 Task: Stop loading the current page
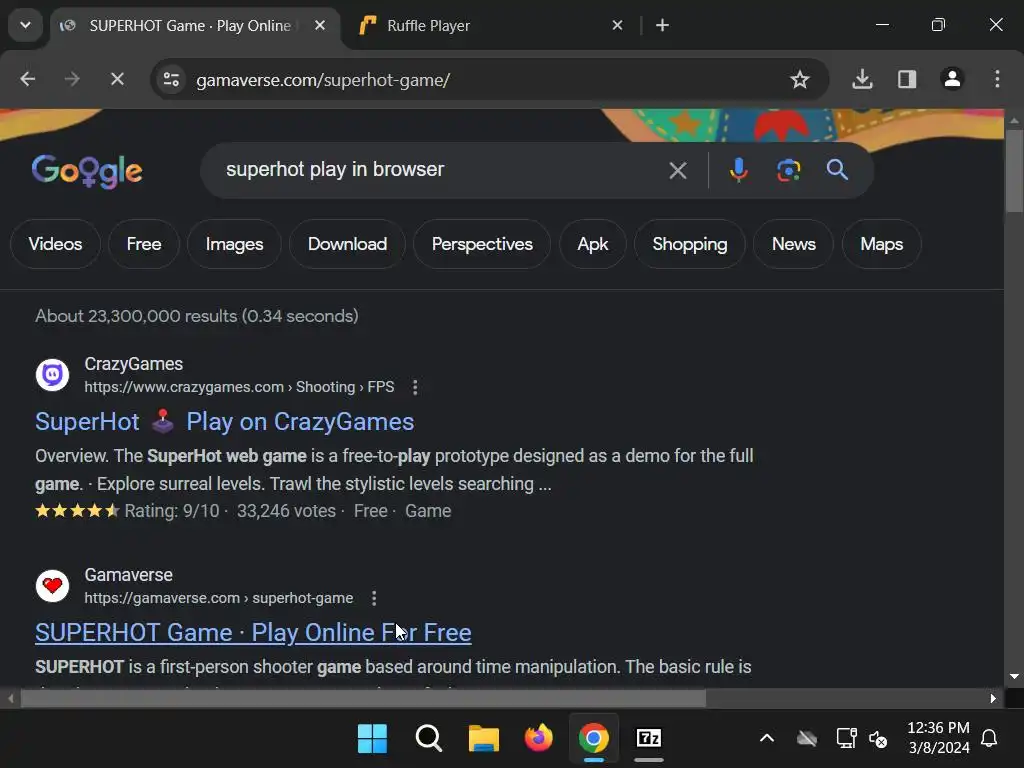coord(117,80)
